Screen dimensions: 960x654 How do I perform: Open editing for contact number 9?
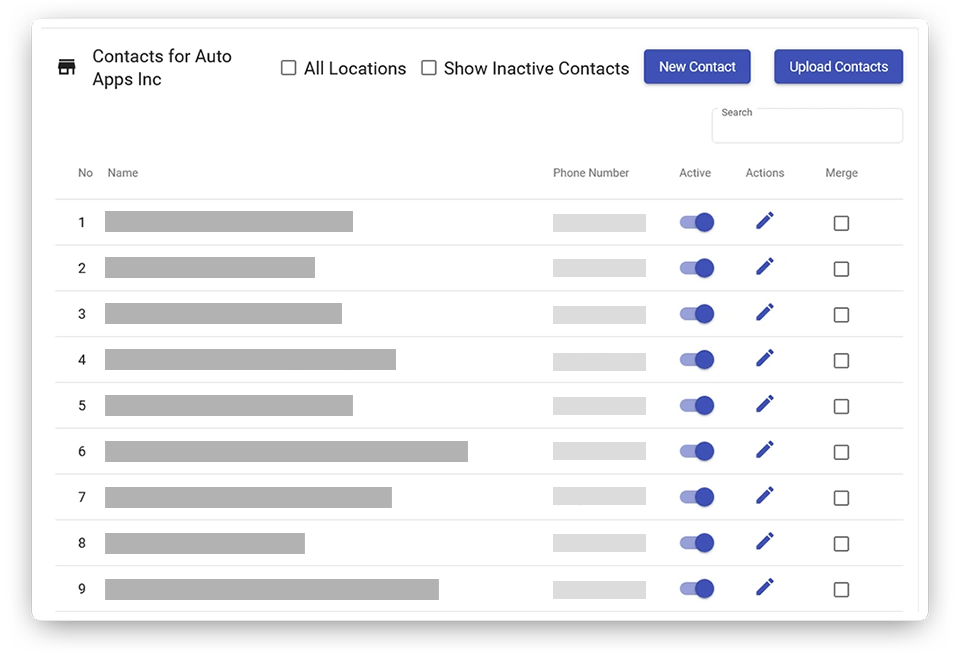pos(765,587)
